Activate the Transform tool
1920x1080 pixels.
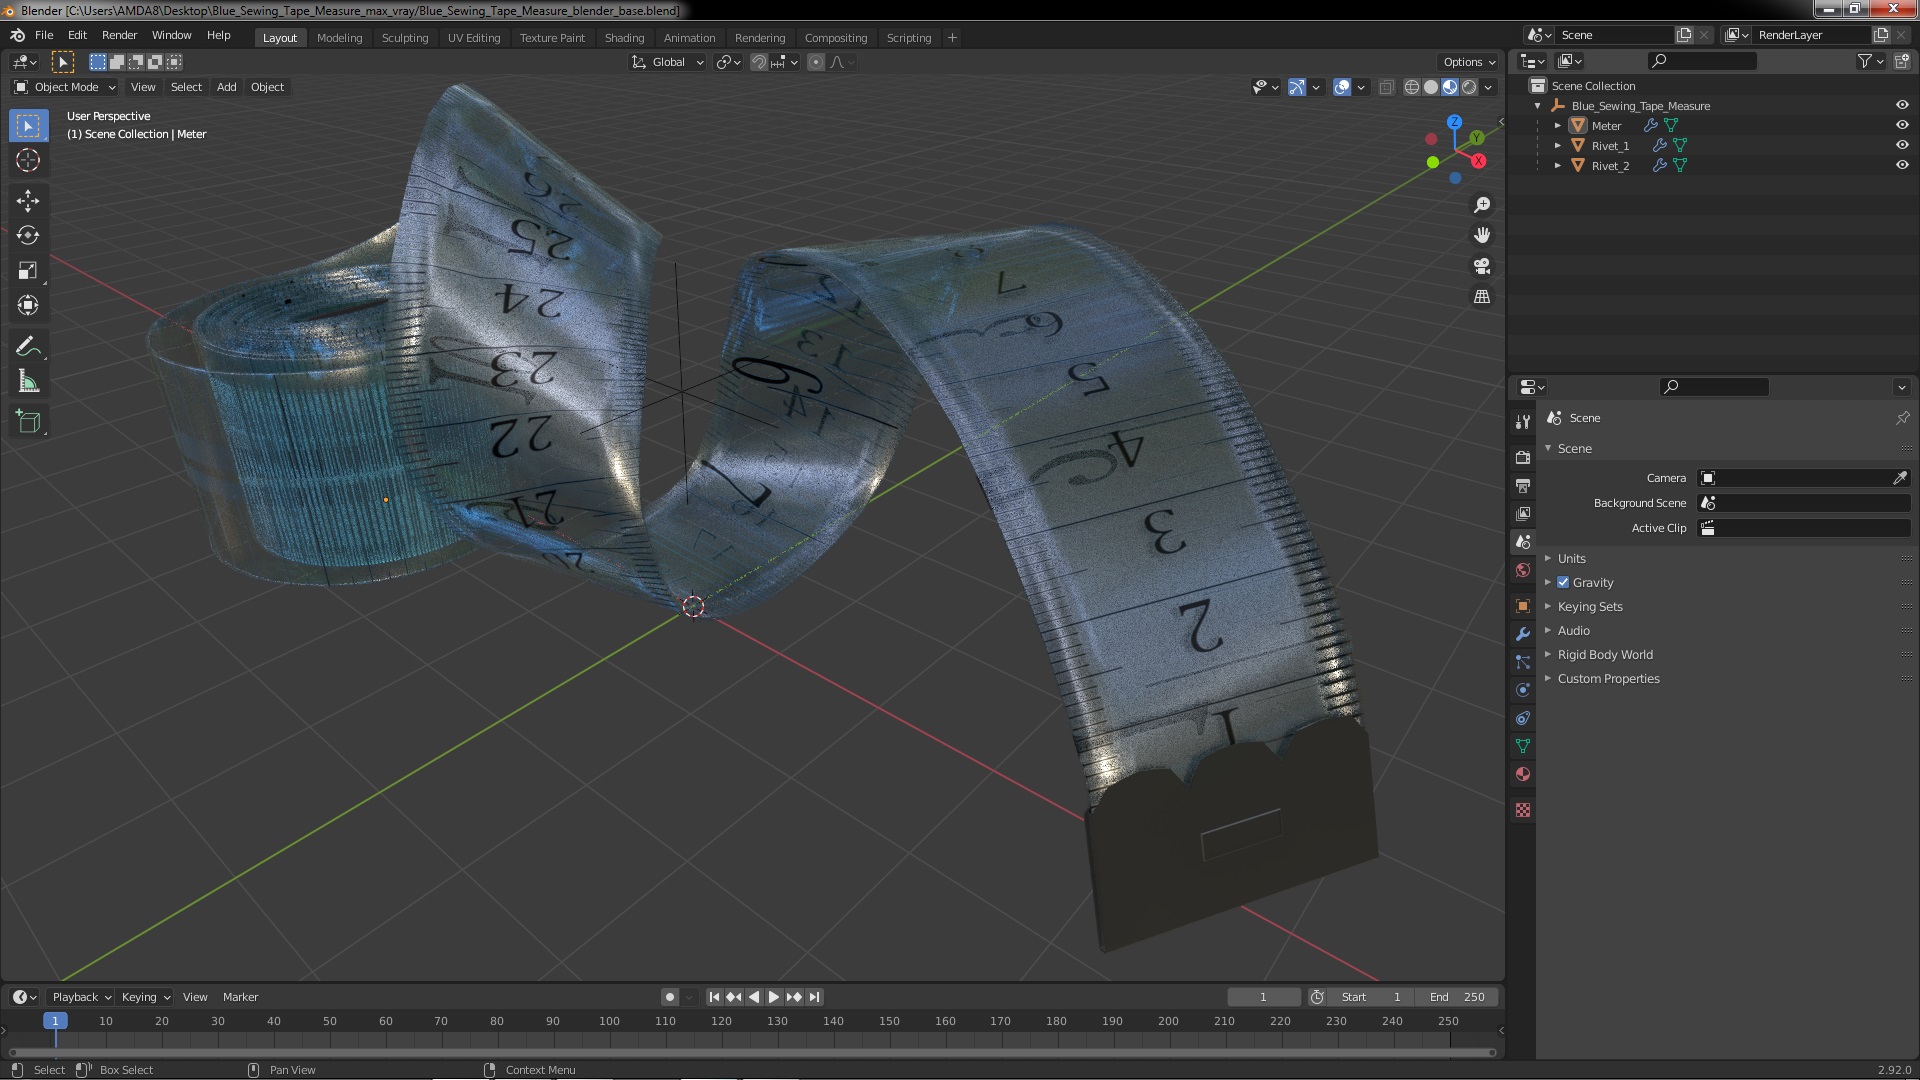28,306
